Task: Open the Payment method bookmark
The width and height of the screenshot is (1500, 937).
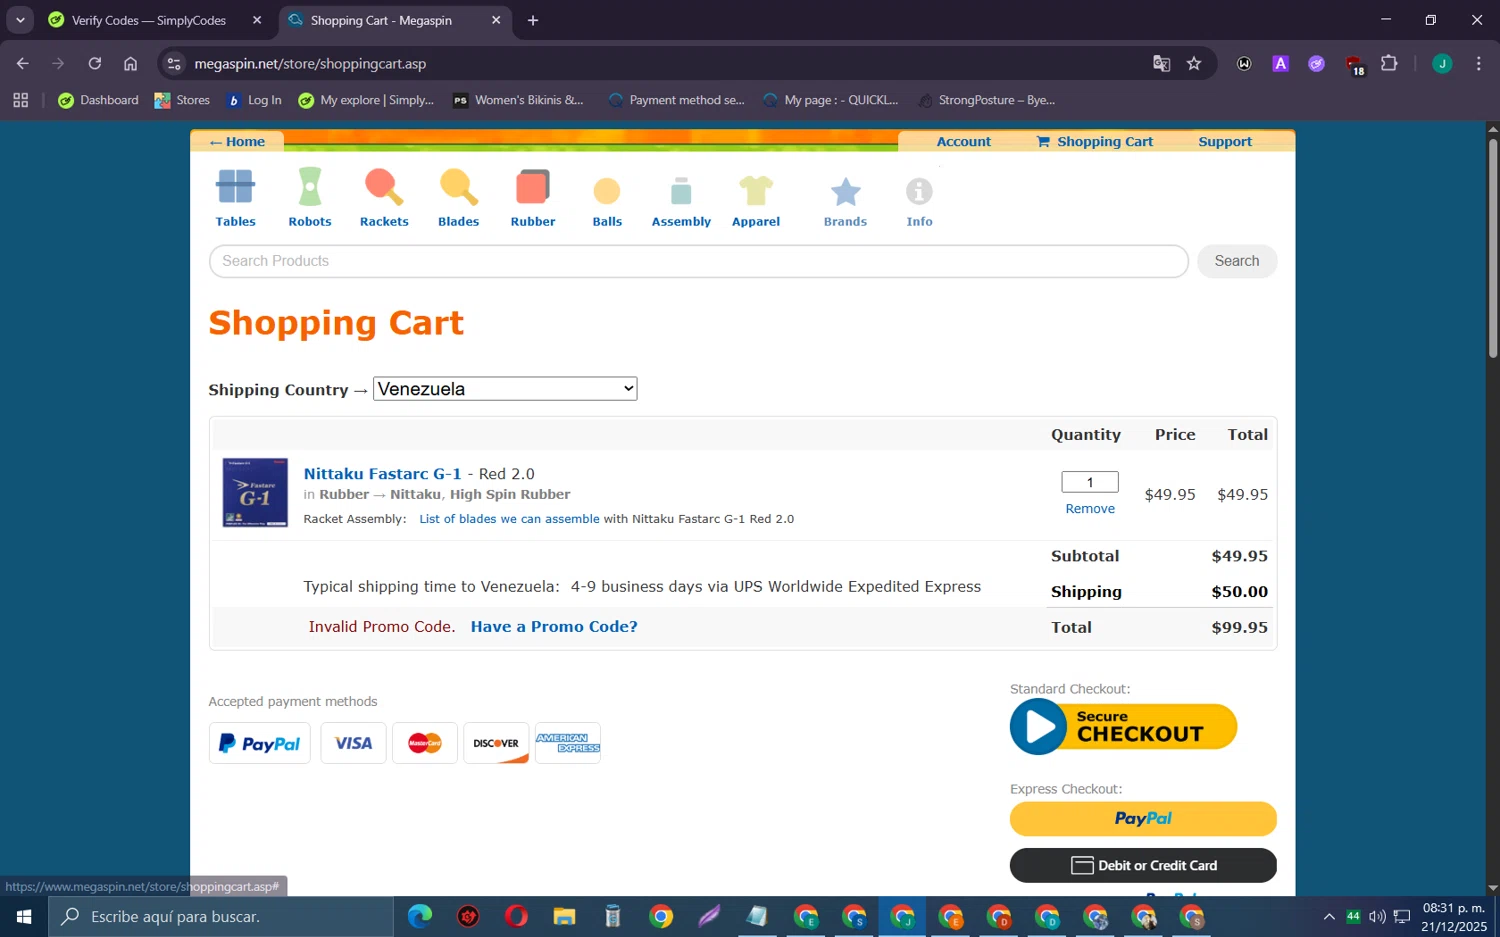Action: [x=676, y=100]
